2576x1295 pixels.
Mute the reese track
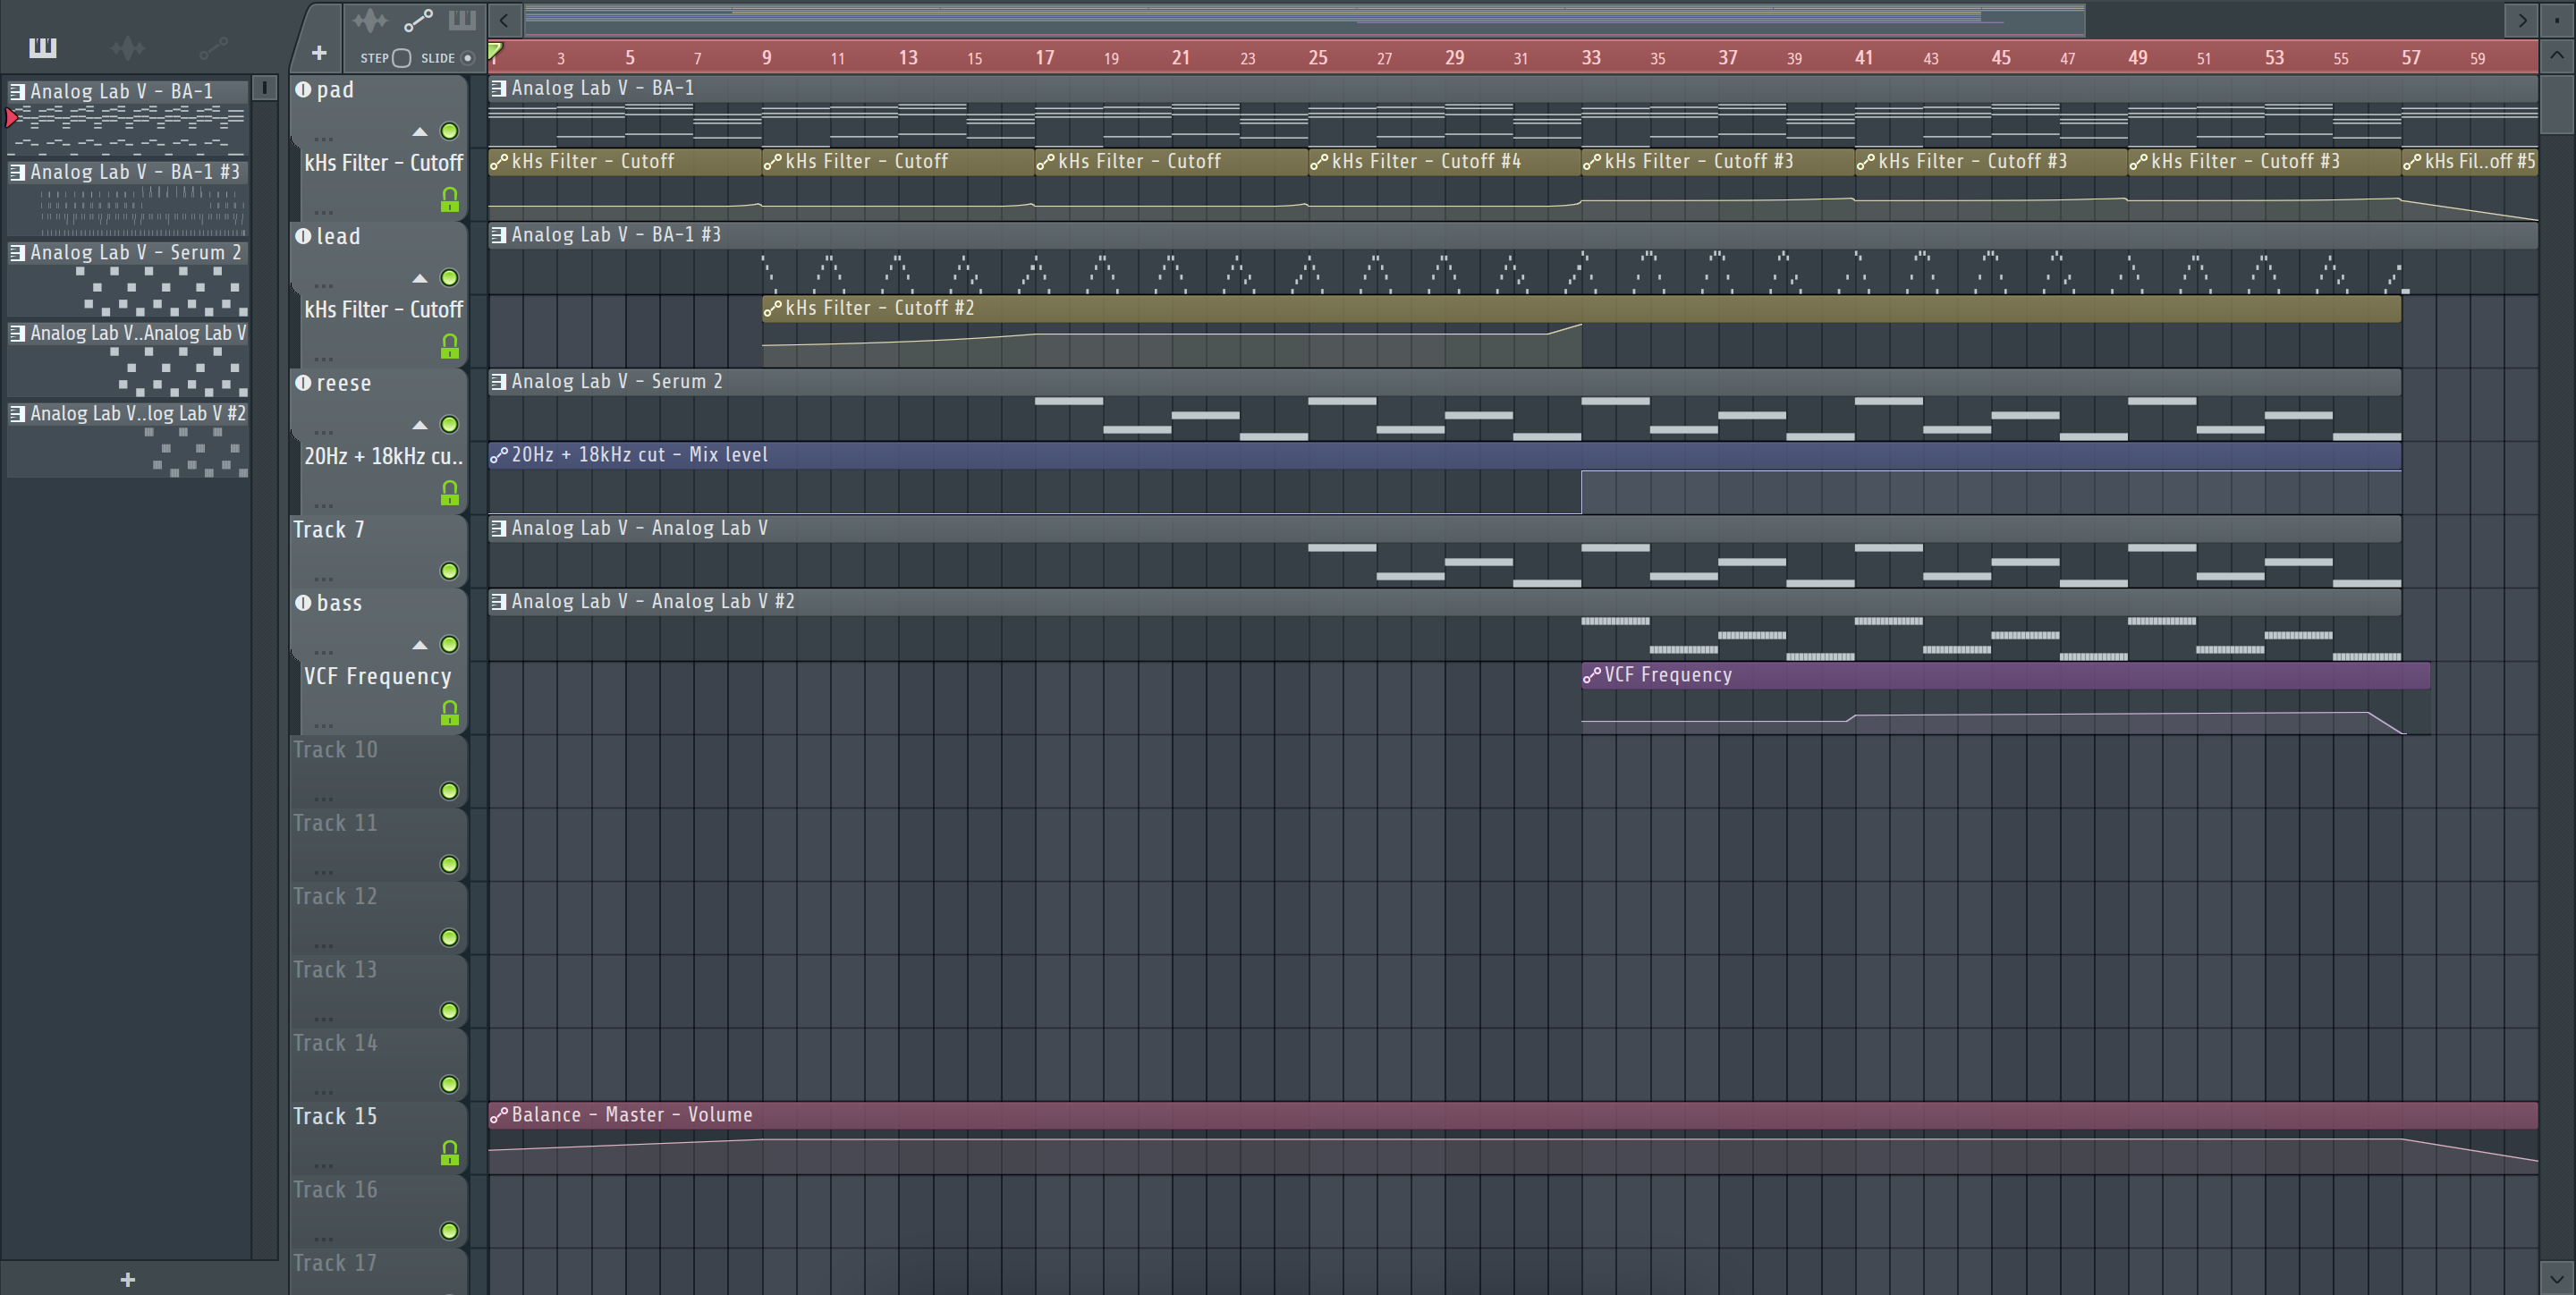pos(450,425)
